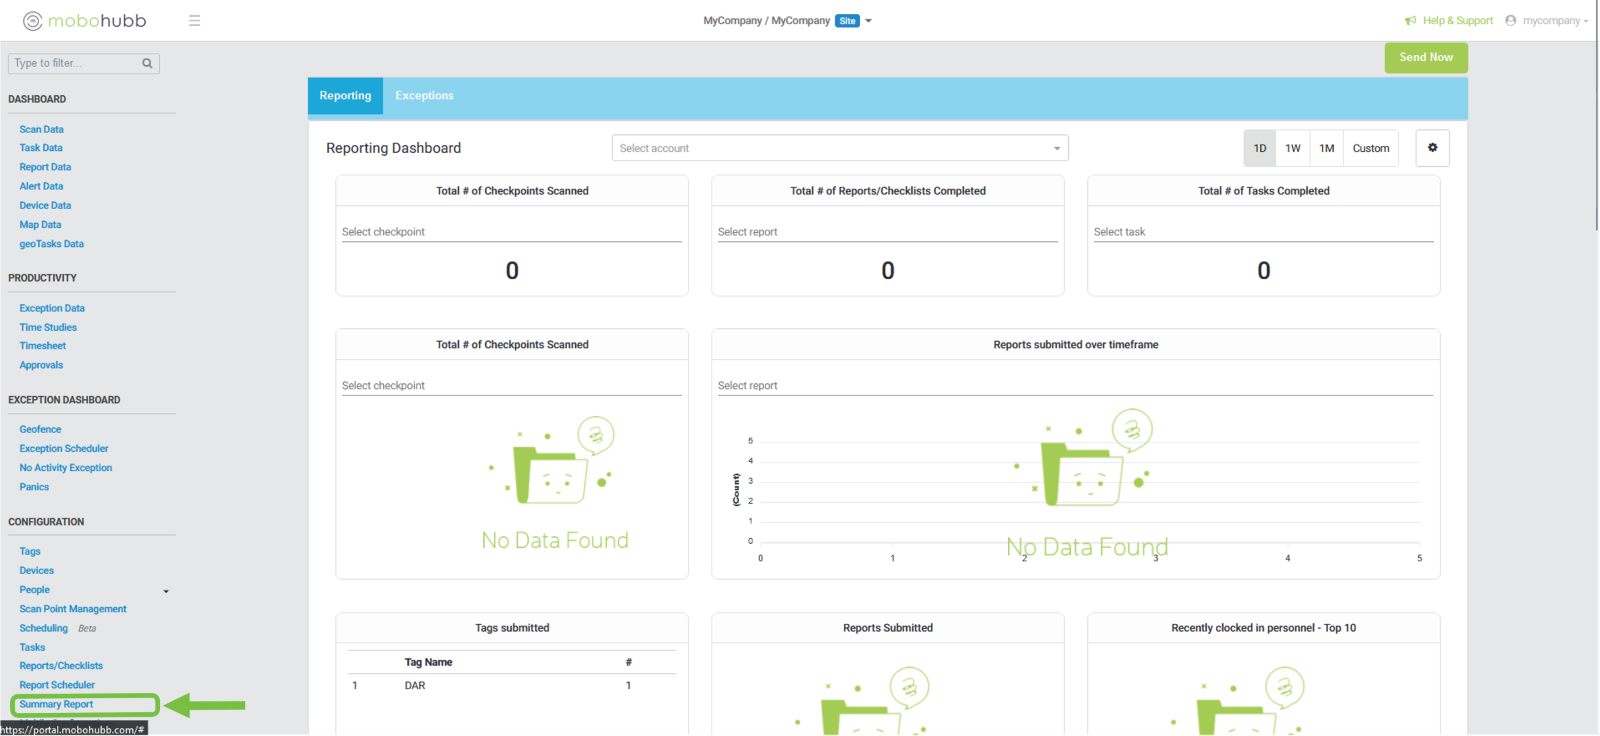Choose the Custom timeframe button
Screen dimensions: 1600x736
[1370, 148]
